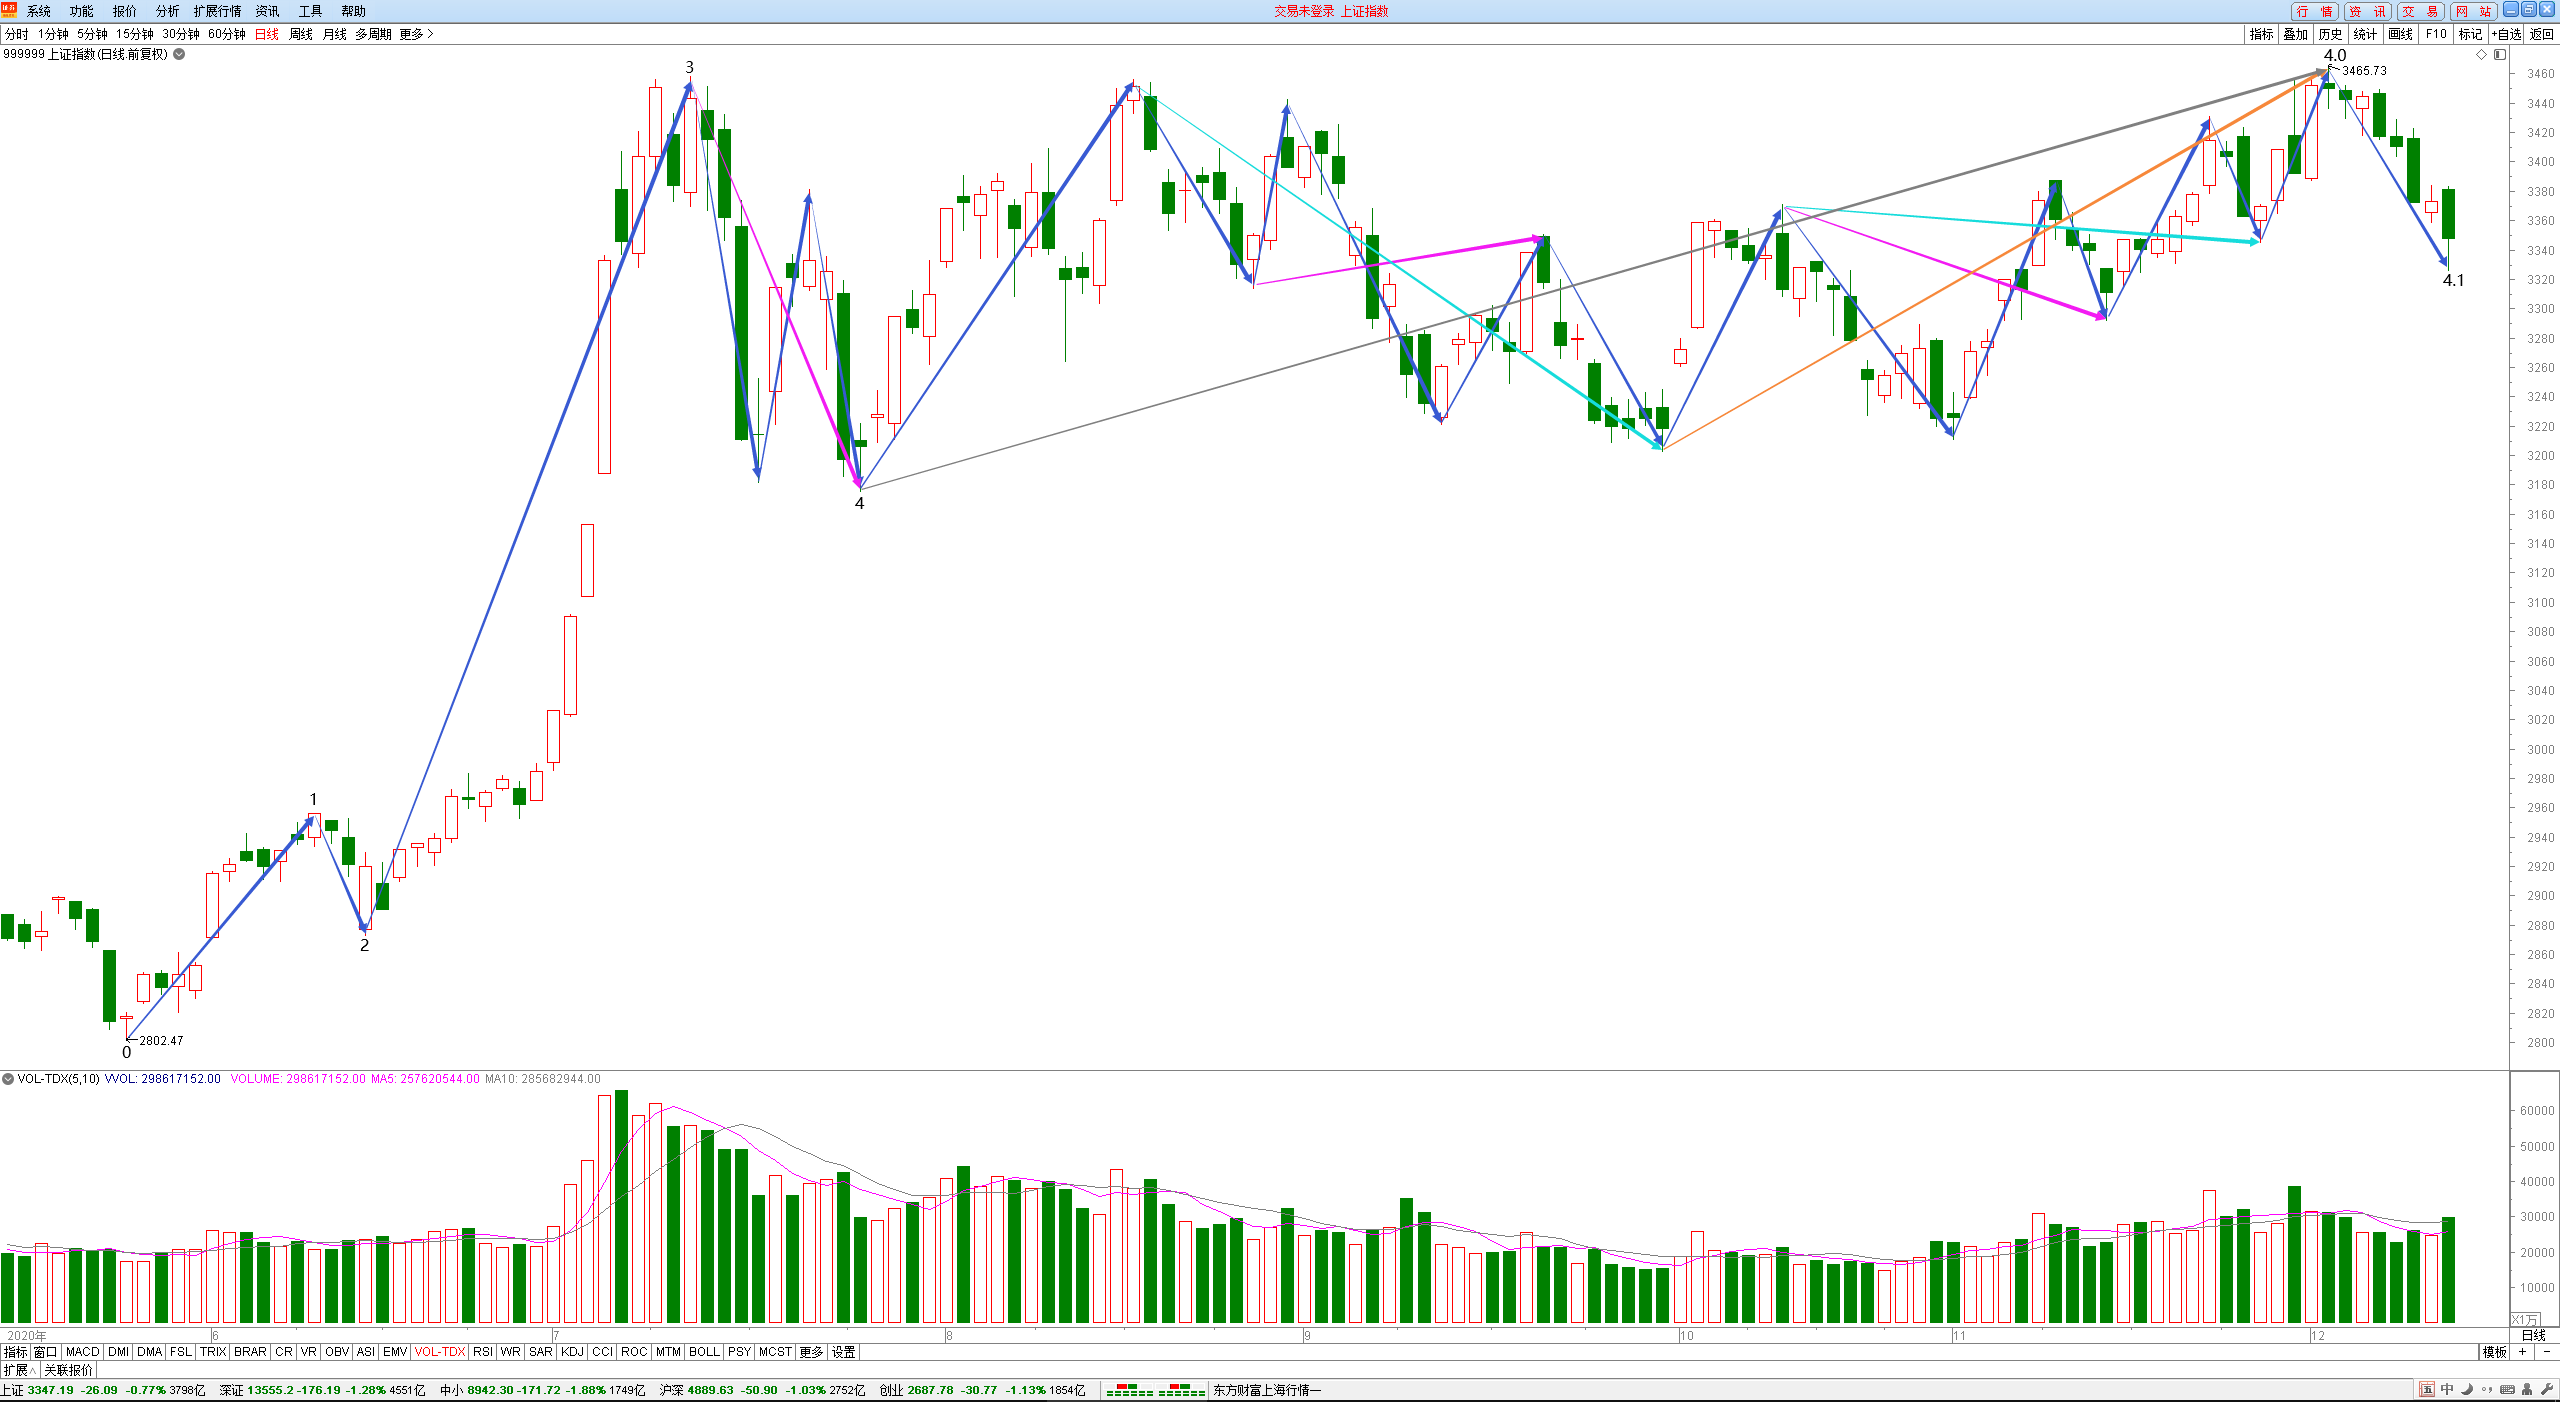Screen dimensions: 2560x1402
Task: Zoom out chart with the − button
Action: 2546,1352
